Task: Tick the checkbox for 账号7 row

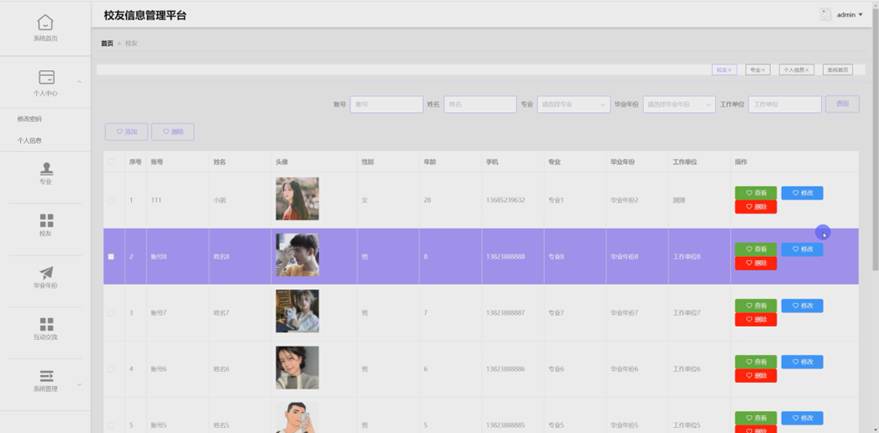Action: (111, 312)
